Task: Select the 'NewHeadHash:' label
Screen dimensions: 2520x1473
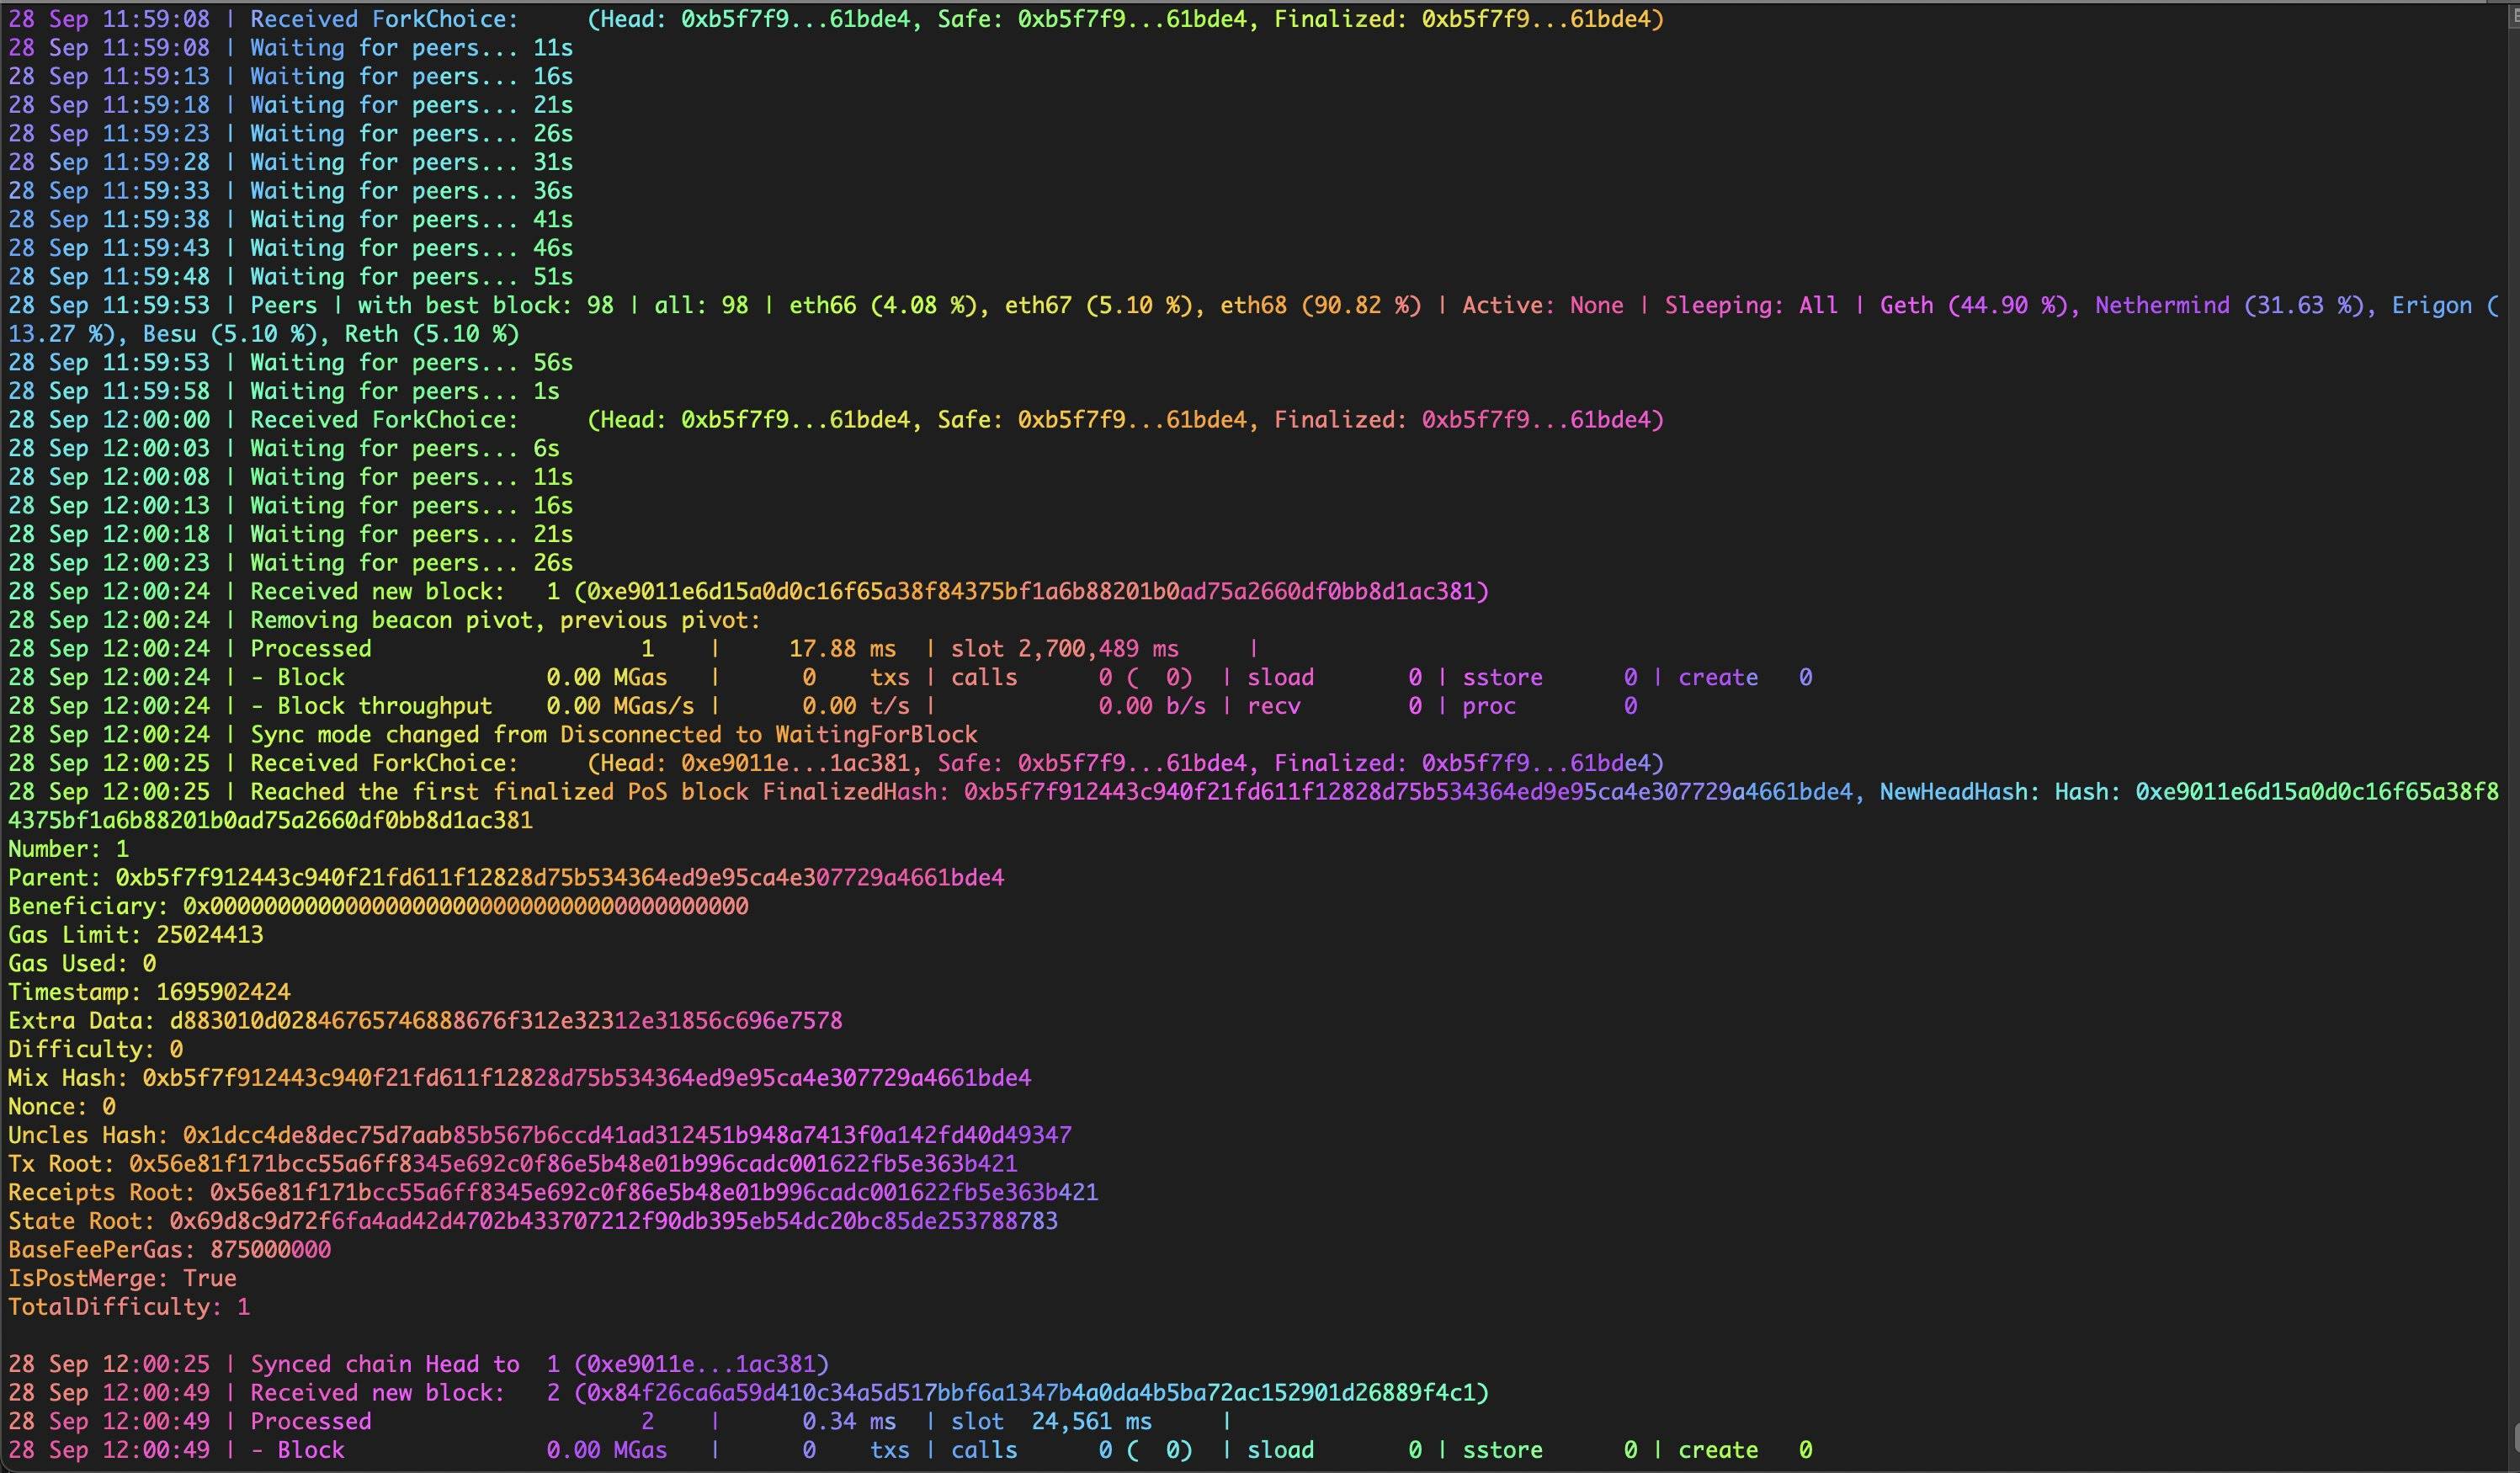Action: coord(1960,792)
